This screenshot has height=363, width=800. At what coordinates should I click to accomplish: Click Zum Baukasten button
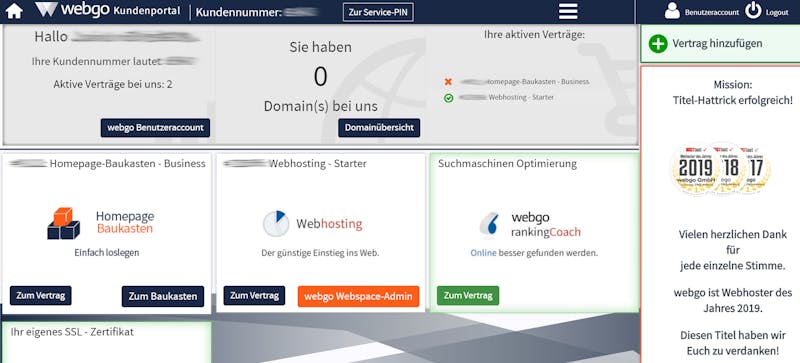163,296
